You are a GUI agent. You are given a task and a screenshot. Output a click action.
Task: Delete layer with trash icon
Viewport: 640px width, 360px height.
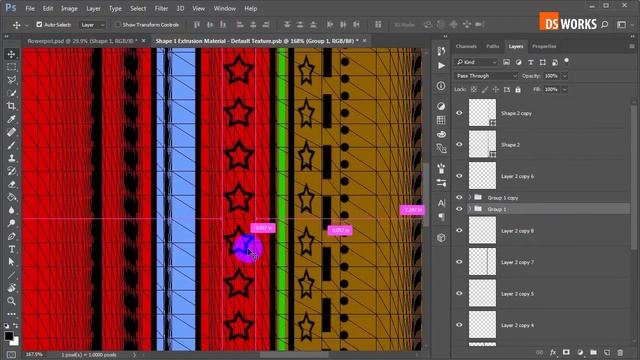pyautogui.click(x=620, y=352)
